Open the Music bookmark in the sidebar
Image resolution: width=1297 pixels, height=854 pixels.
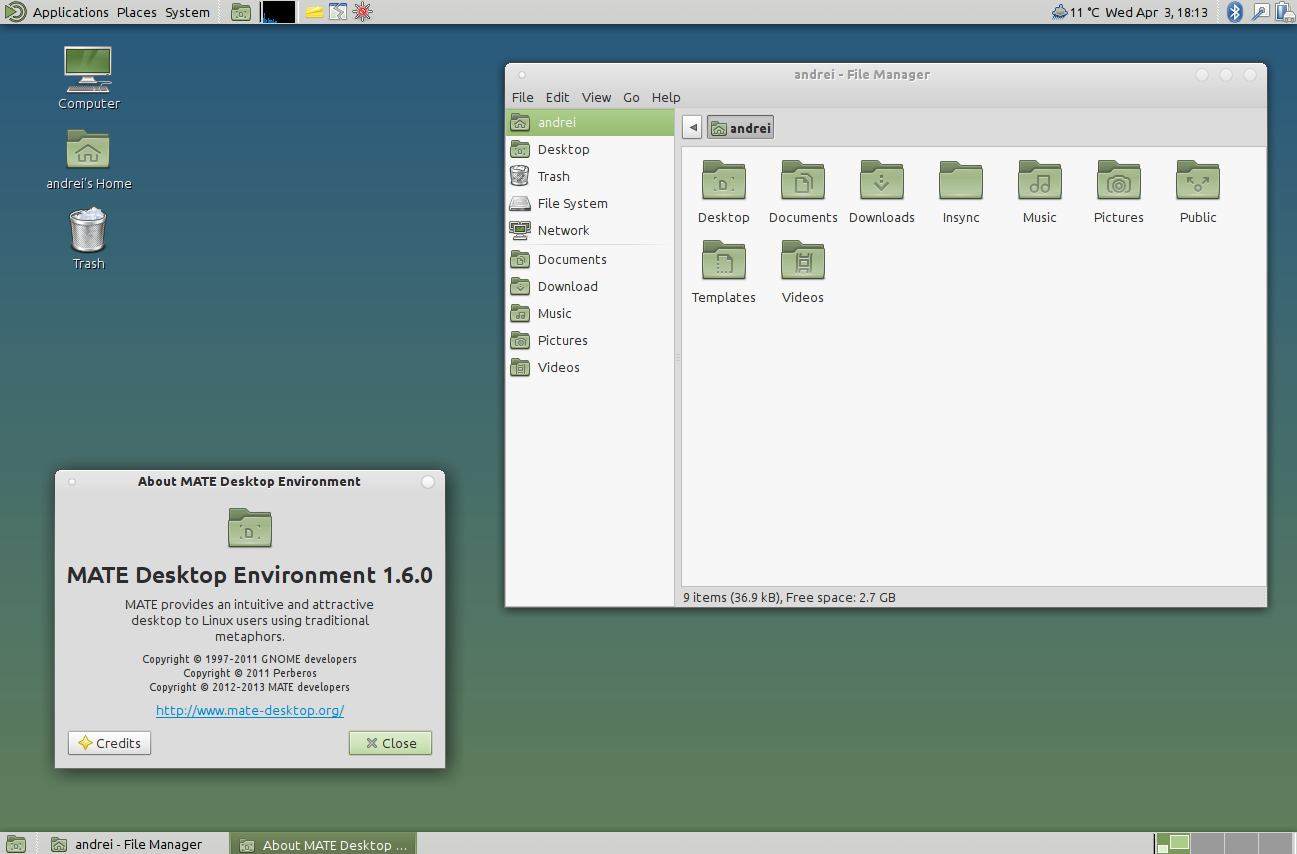pyautogui.click(x=590, y=313)
